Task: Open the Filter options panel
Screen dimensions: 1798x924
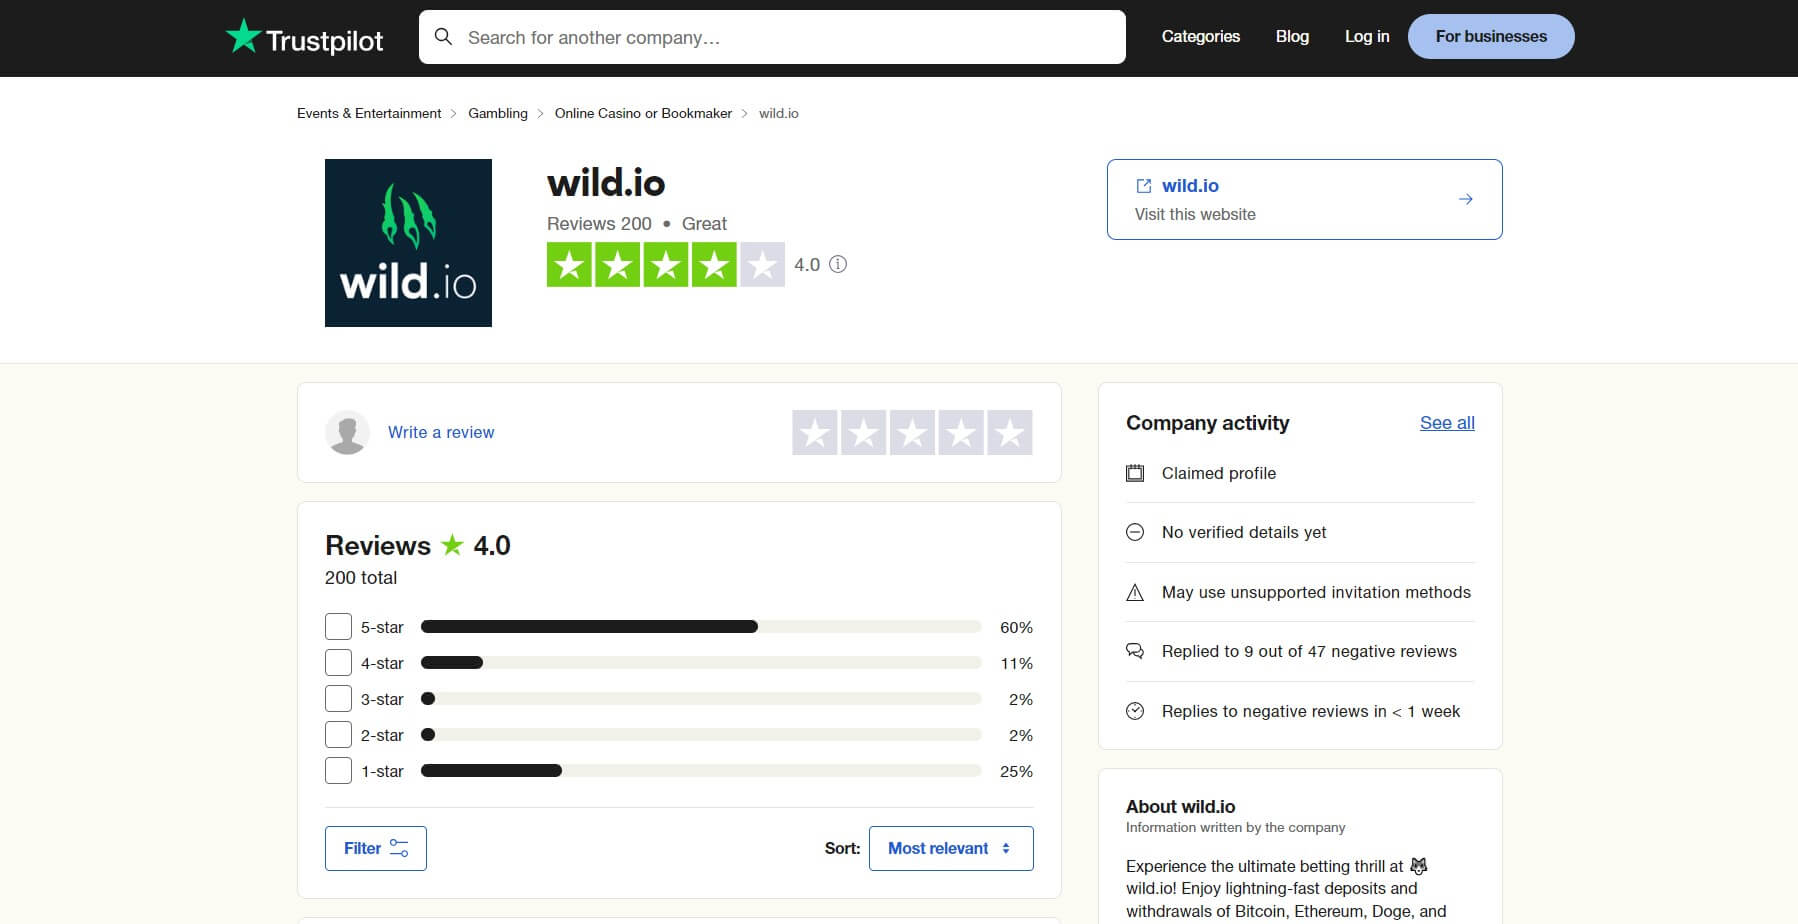Action: pyautogui.click(x=374, y=847)
